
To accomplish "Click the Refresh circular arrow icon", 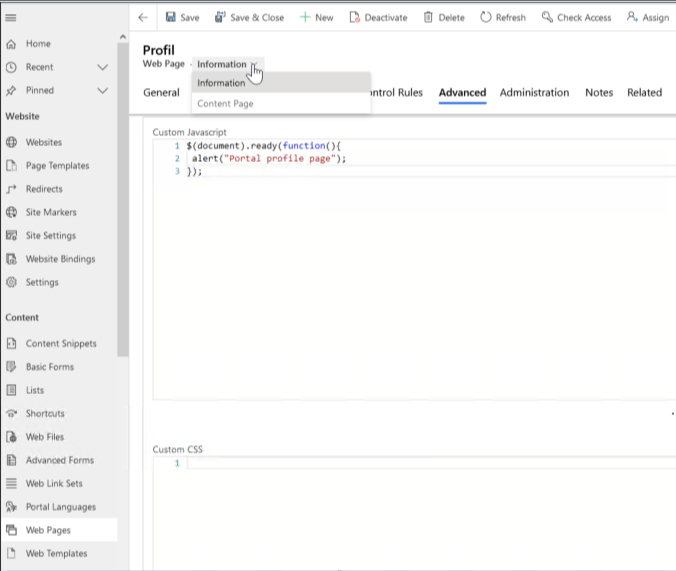I will pyautogui.click(x=486, y=17).
